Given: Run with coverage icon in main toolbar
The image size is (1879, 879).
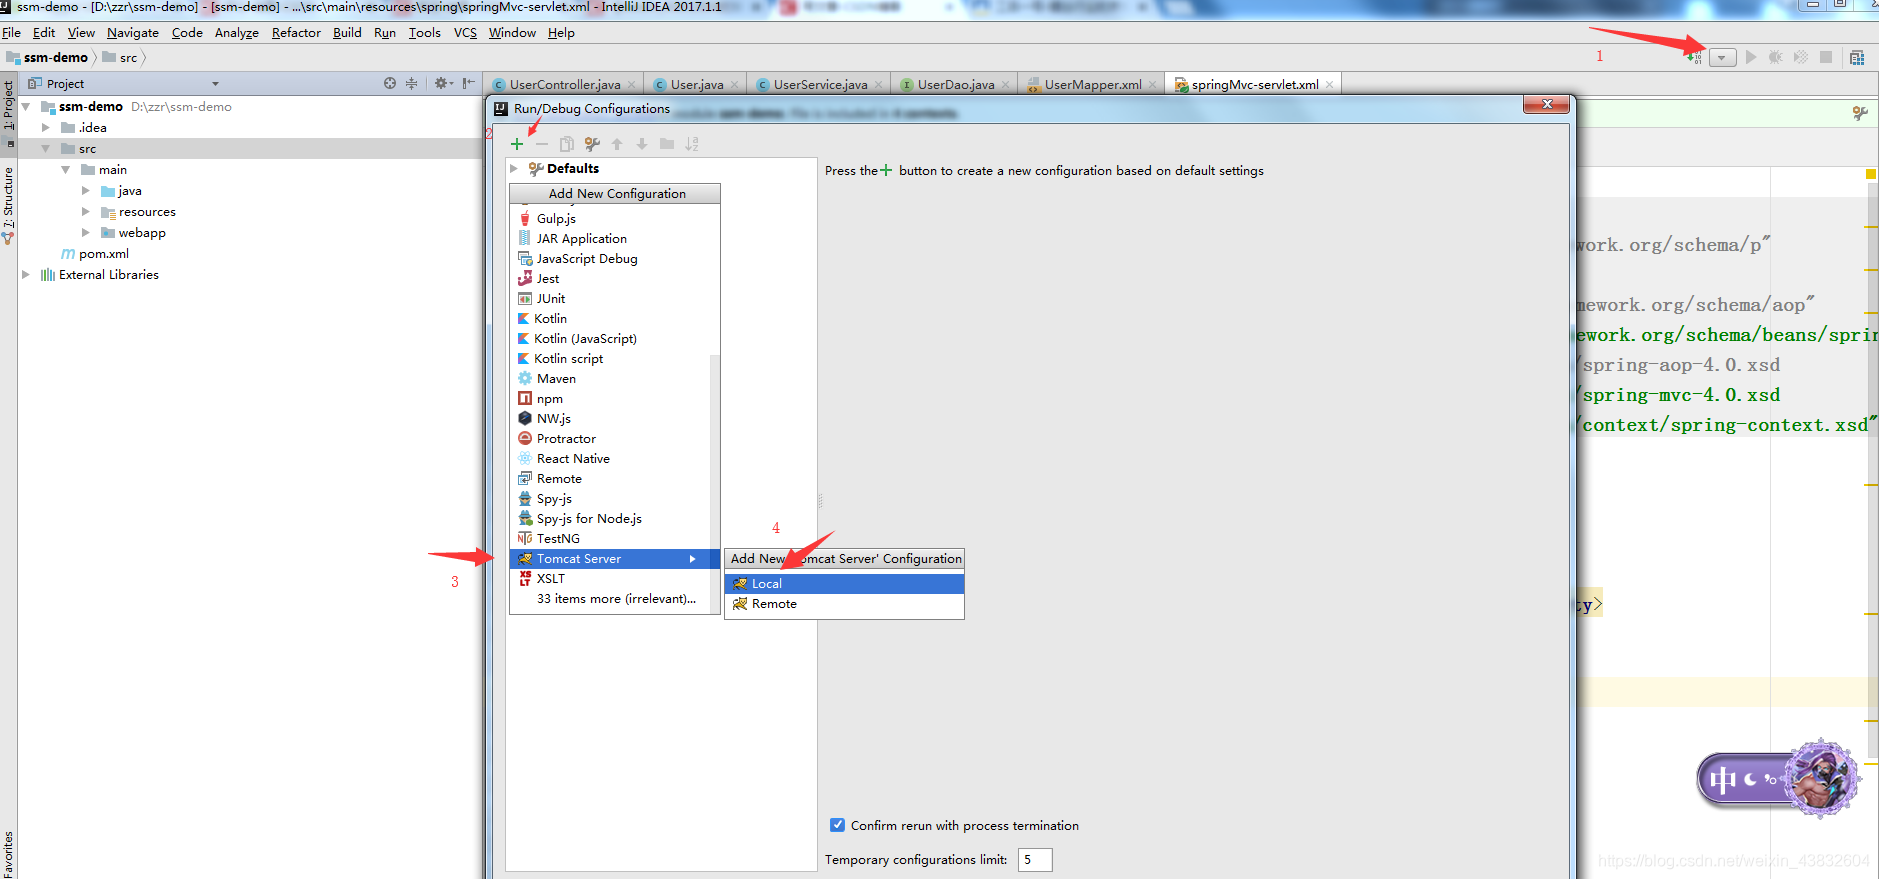Looking at the screenshot, I should click(1801, 57).
